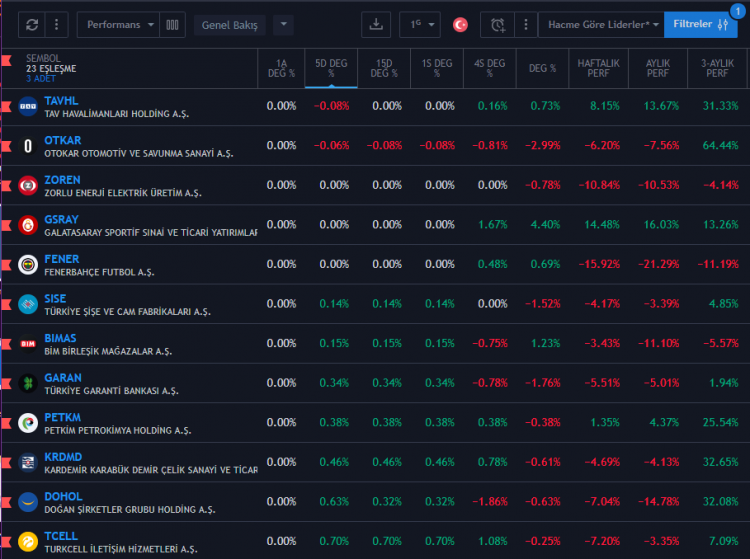The width and height of the screenshot is (750, 559).
Task: Sort by HAFTALIK PERF column
Action: (x=598, y=68)
